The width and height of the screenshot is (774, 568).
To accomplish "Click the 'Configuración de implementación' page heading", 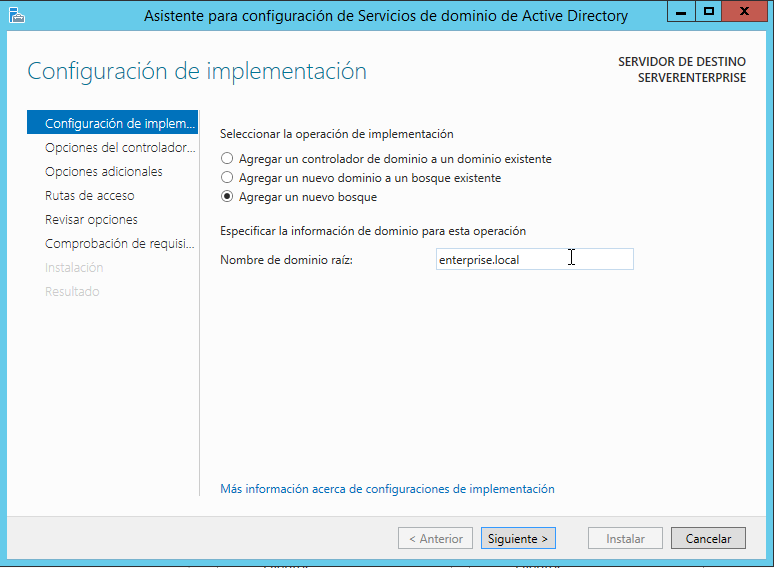I will [197, 71].
